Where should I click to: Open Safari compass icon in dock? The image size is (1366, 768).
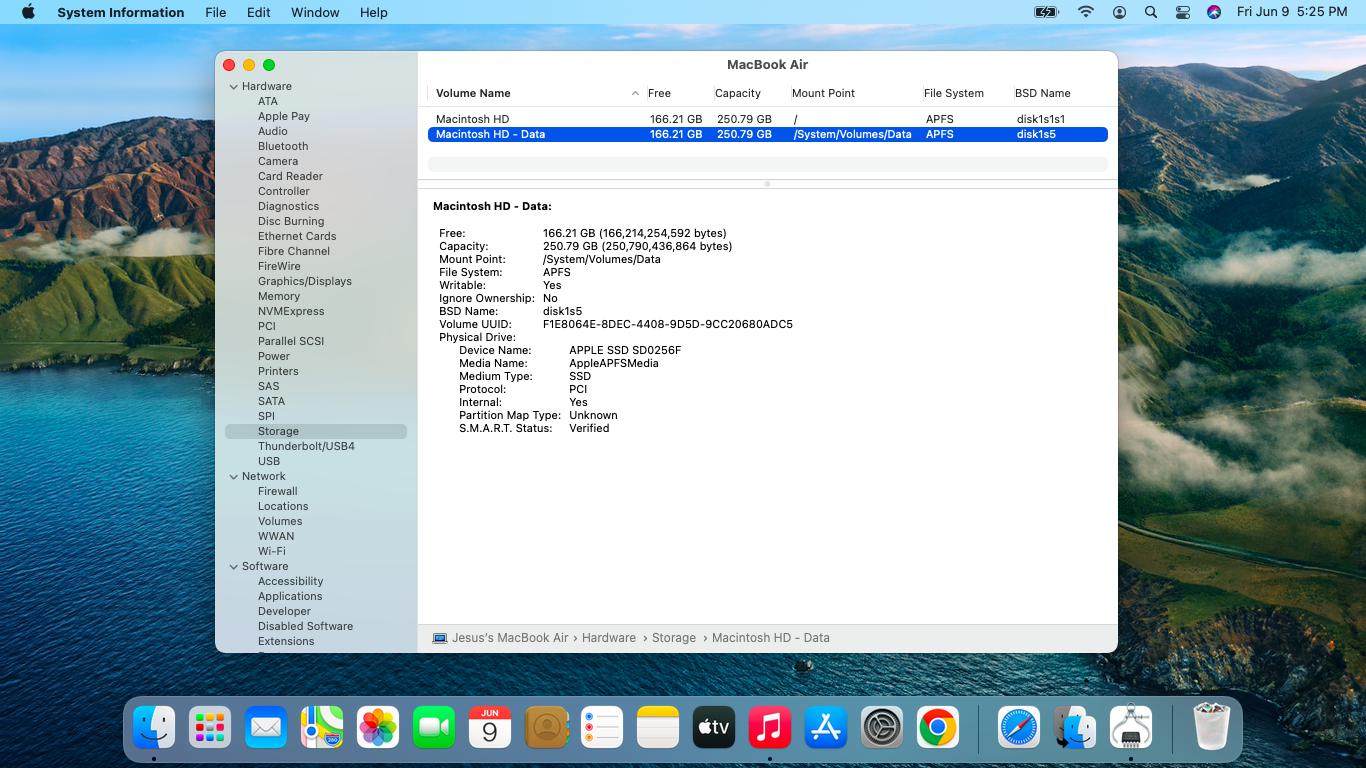[1018, 728]
